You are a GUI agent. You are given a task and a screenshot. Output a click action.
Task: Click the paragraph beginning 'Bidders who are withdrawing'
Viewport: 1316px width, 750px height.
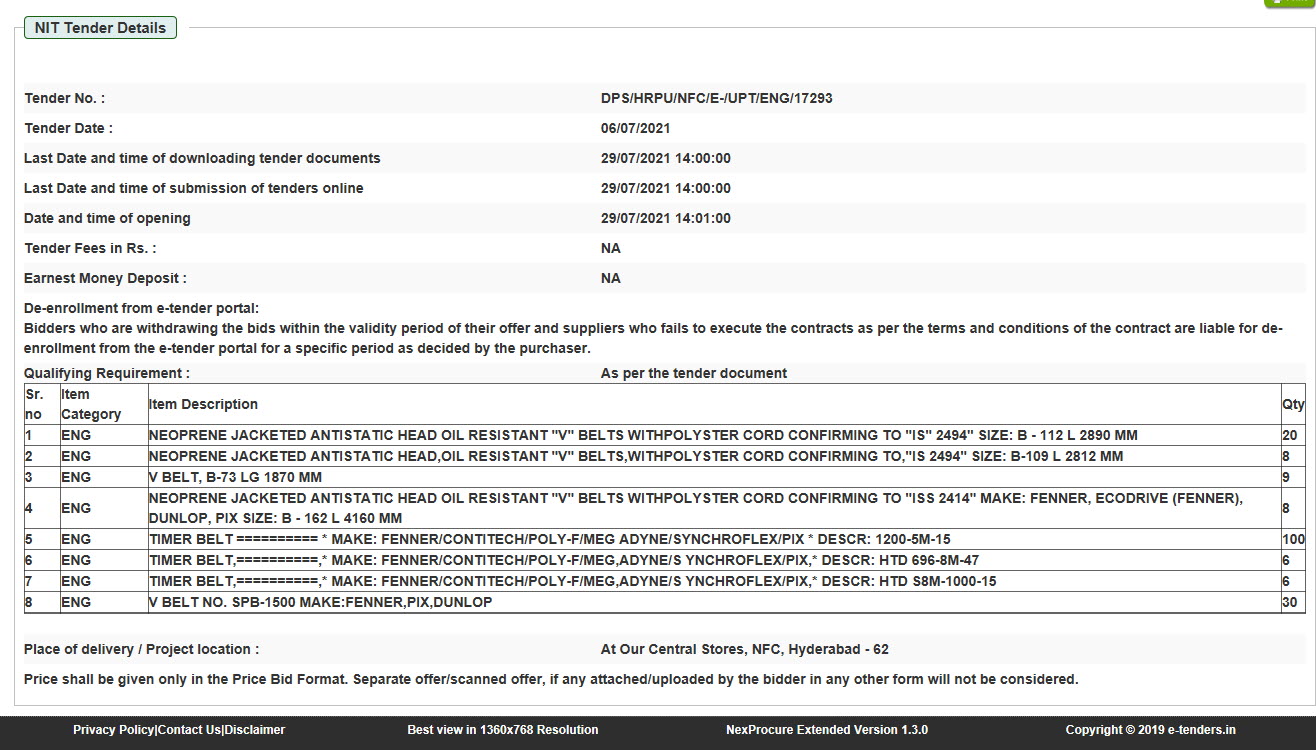pos(654,338)
